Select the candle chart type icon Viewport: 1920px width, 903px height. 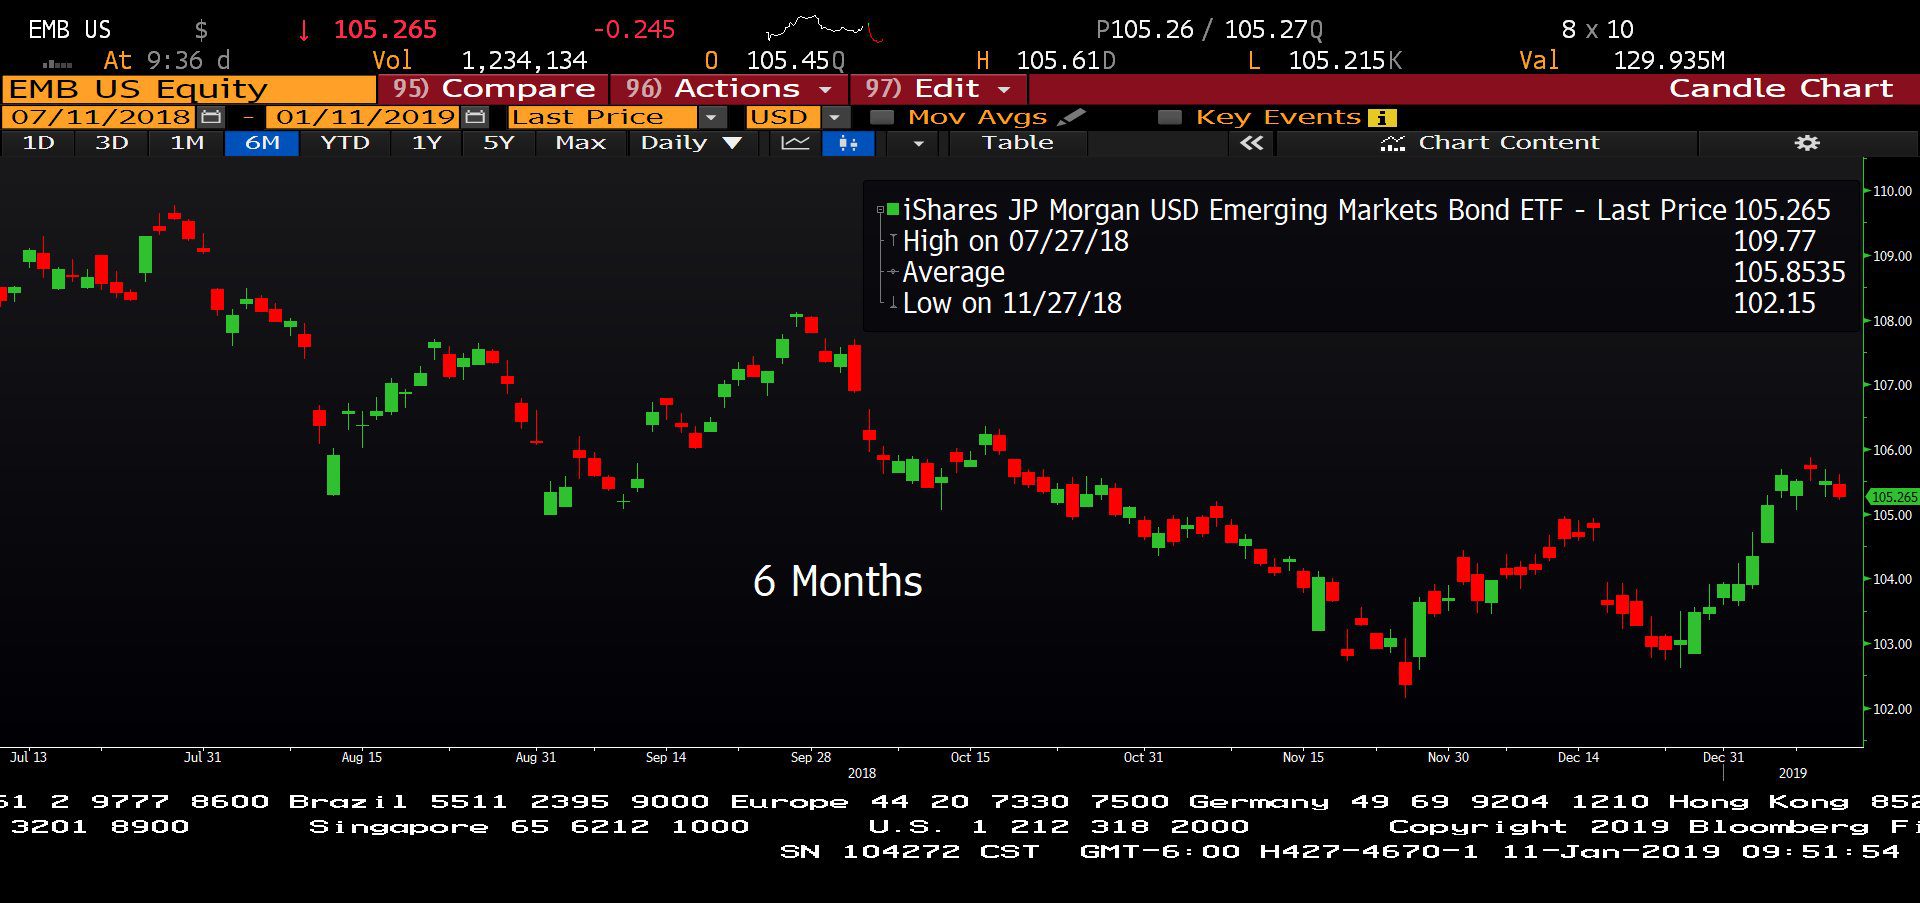click(x=848, y=143)
